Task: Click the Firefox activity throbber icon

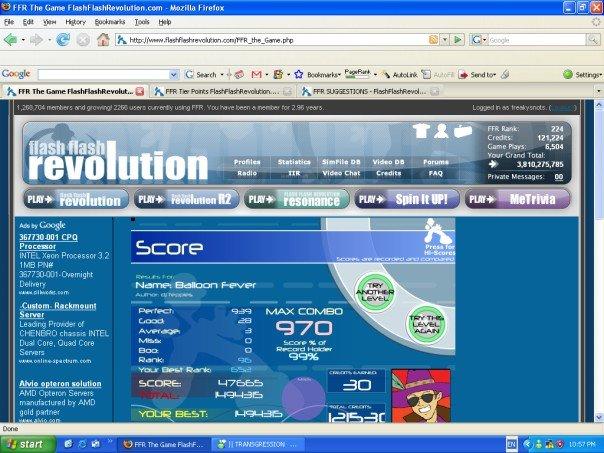Action: 596,22
